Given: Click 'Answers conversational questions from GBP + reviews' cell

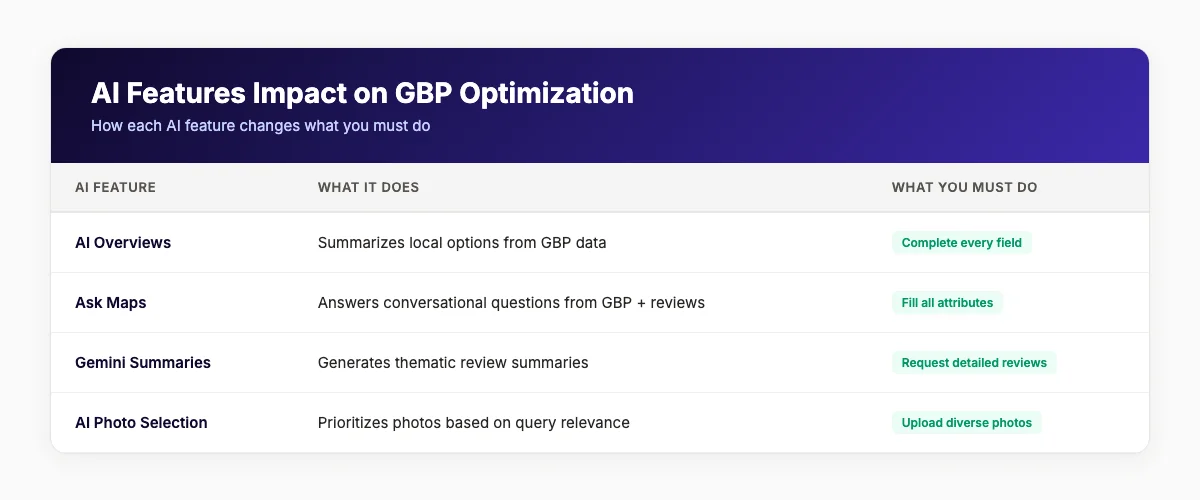Looking at the screenshot, I should (x=511, y=303).
